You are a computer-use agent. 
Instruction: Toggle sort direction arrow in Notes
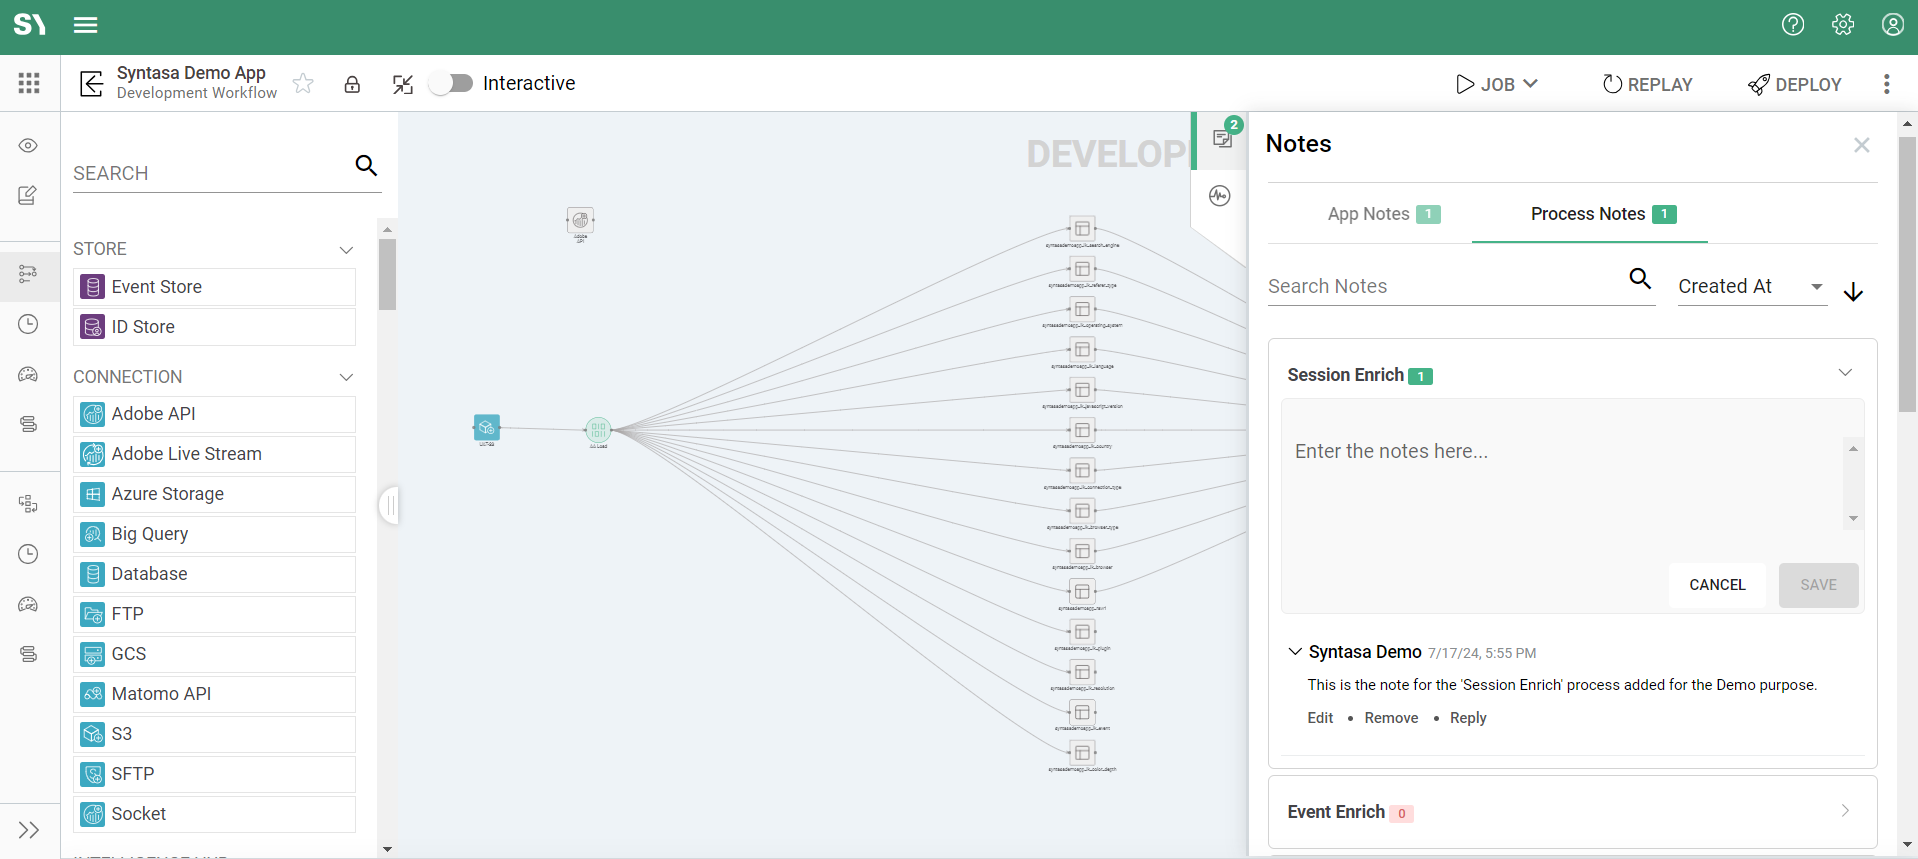[1853, 291]
